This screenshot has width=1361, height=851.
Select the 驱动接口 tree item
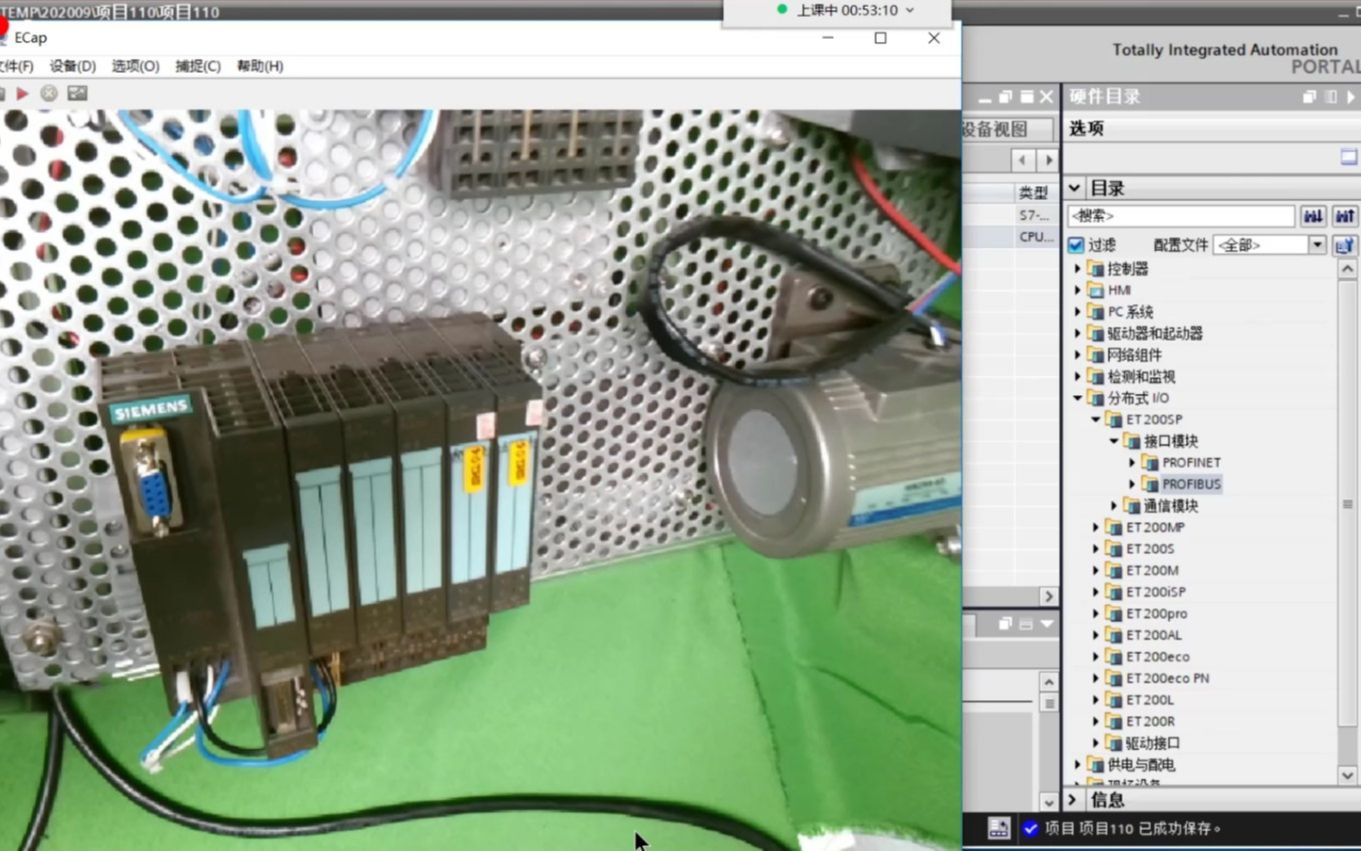(x=1152, y=743)
